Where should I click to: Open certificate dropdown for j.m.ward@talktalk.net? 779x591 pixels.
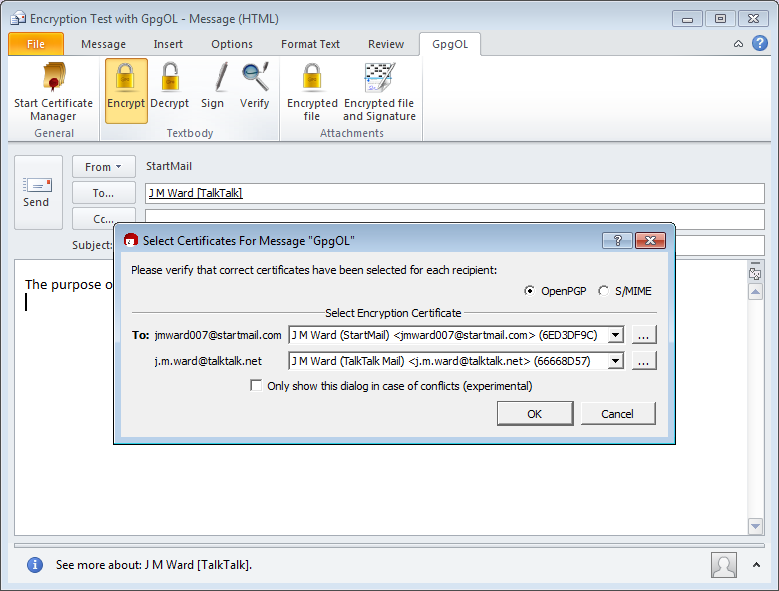point(616,361)
